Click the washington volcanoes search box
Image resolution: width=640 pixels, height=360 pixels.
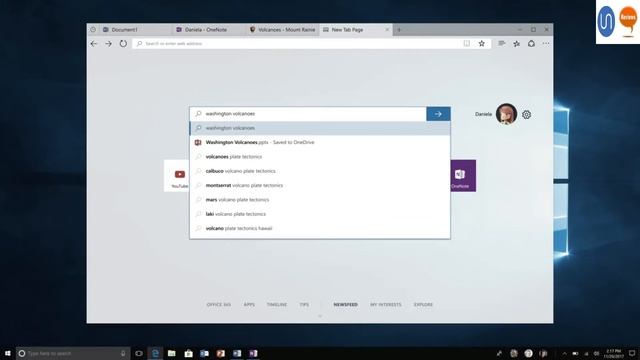(308, 114)
